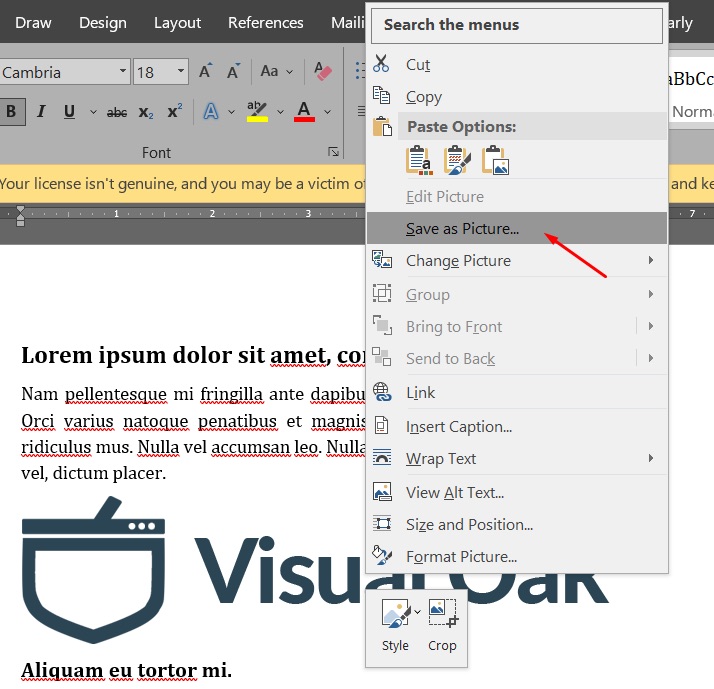Select Save as Picture menu item
Screen dimensions: 714x689
tap(517, 228)
